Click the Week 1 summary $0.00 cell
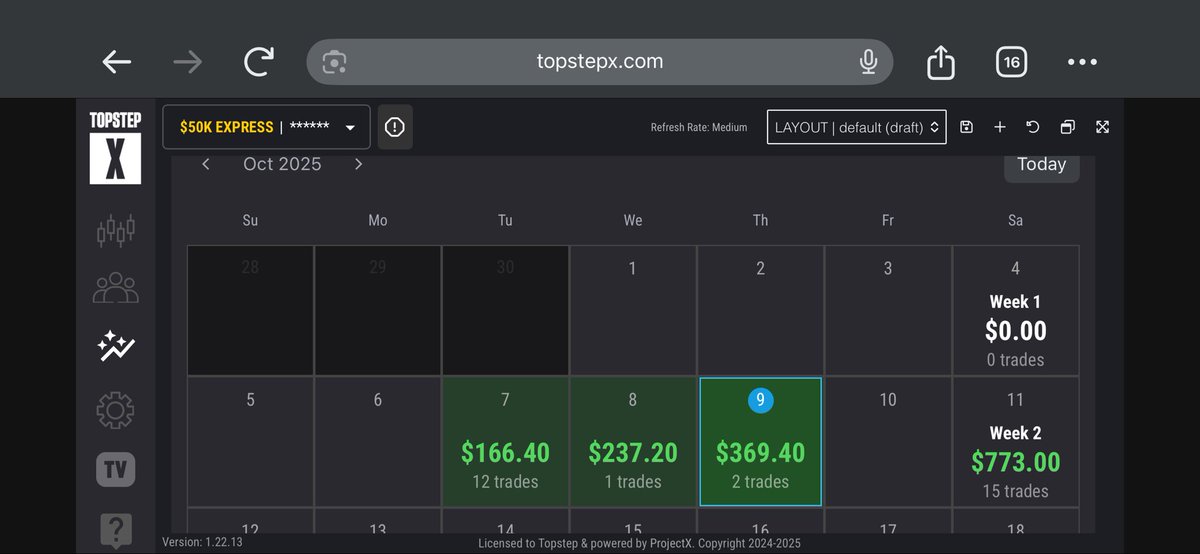 [x=1015, y=310]
